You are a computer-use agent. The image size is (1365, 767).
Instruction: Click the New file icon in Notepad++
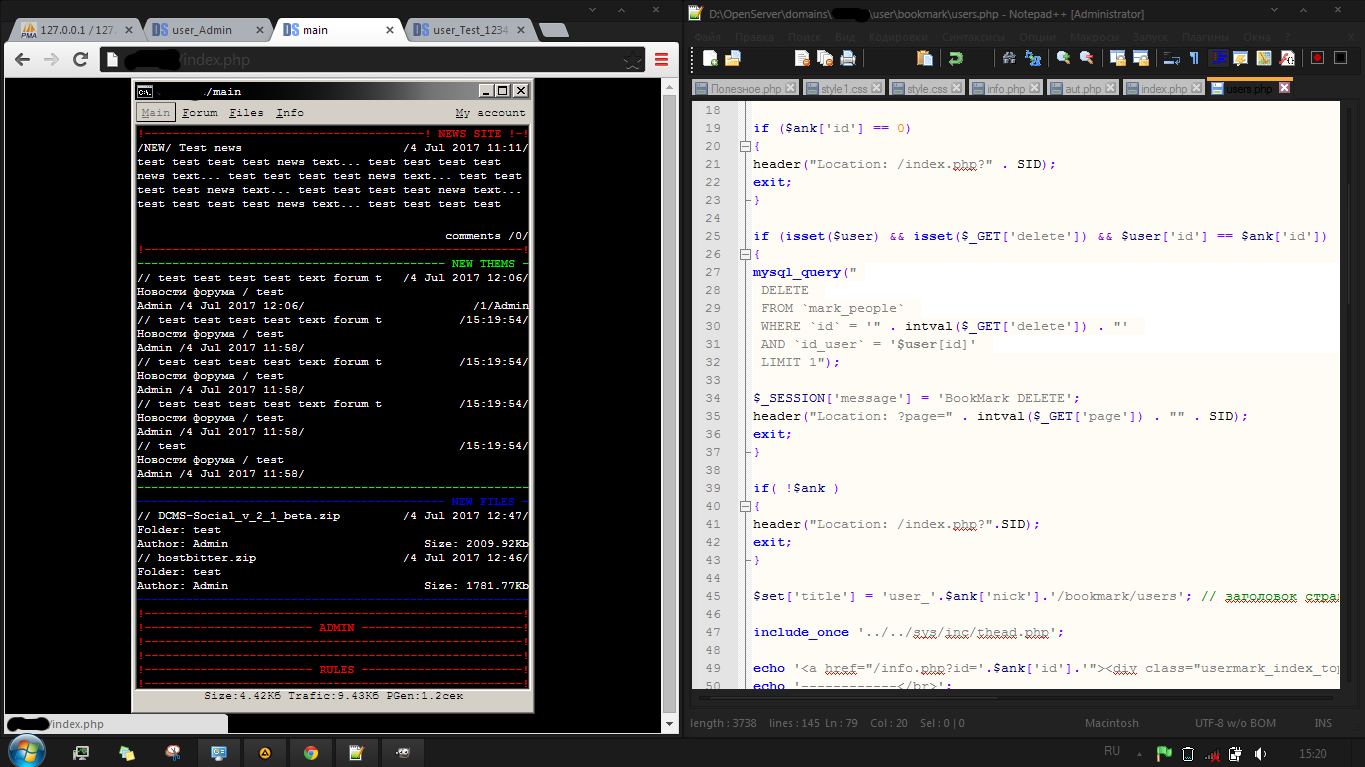pos(710,58)
